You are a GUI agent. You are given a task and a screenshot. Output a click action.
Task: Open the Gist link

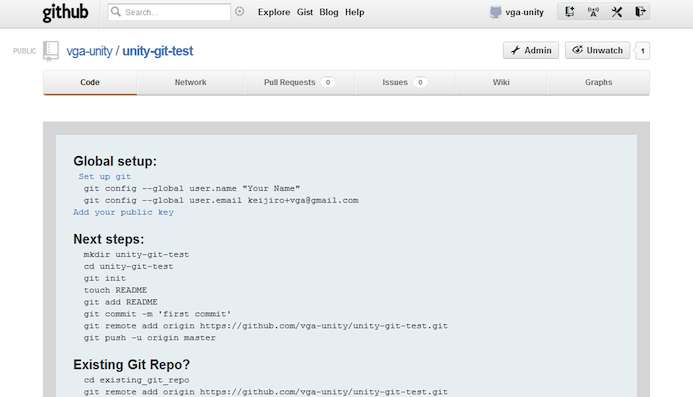(305, 12)
